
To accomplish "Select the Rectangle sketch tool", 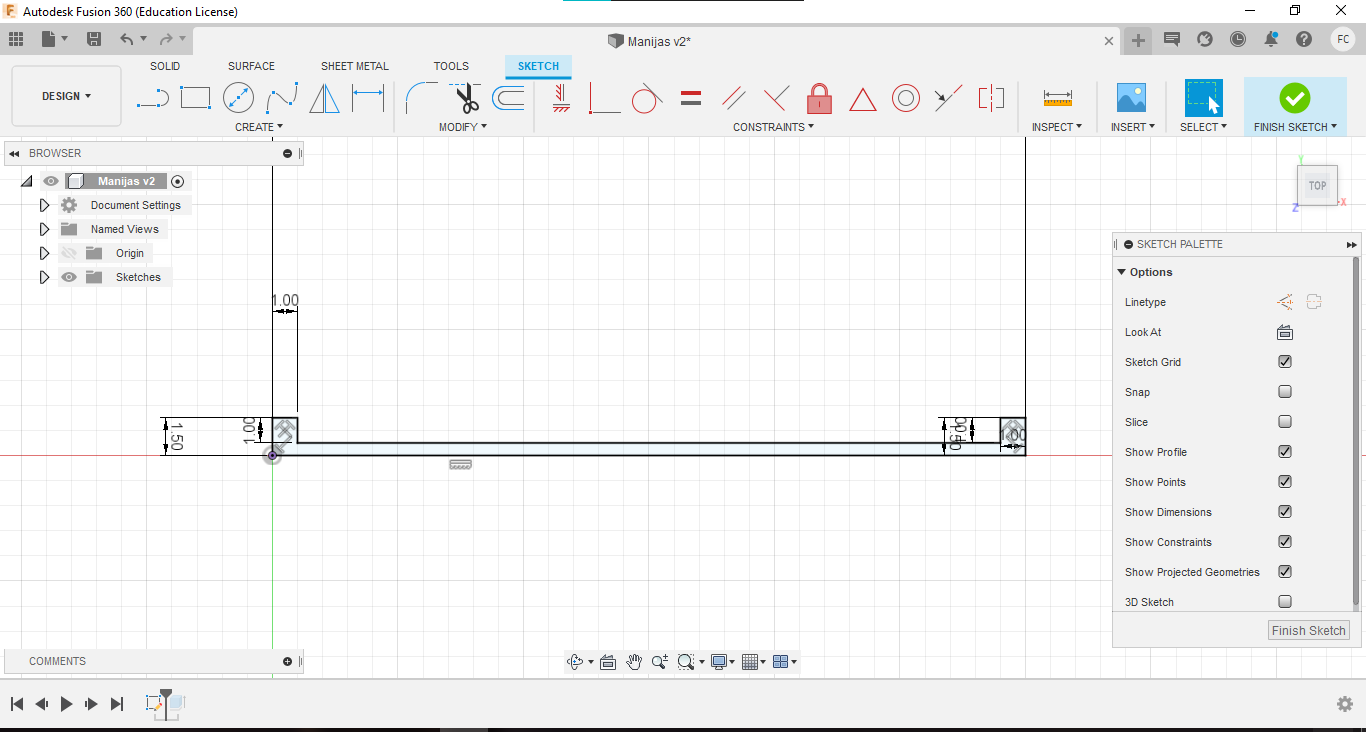I will (195, 98).
